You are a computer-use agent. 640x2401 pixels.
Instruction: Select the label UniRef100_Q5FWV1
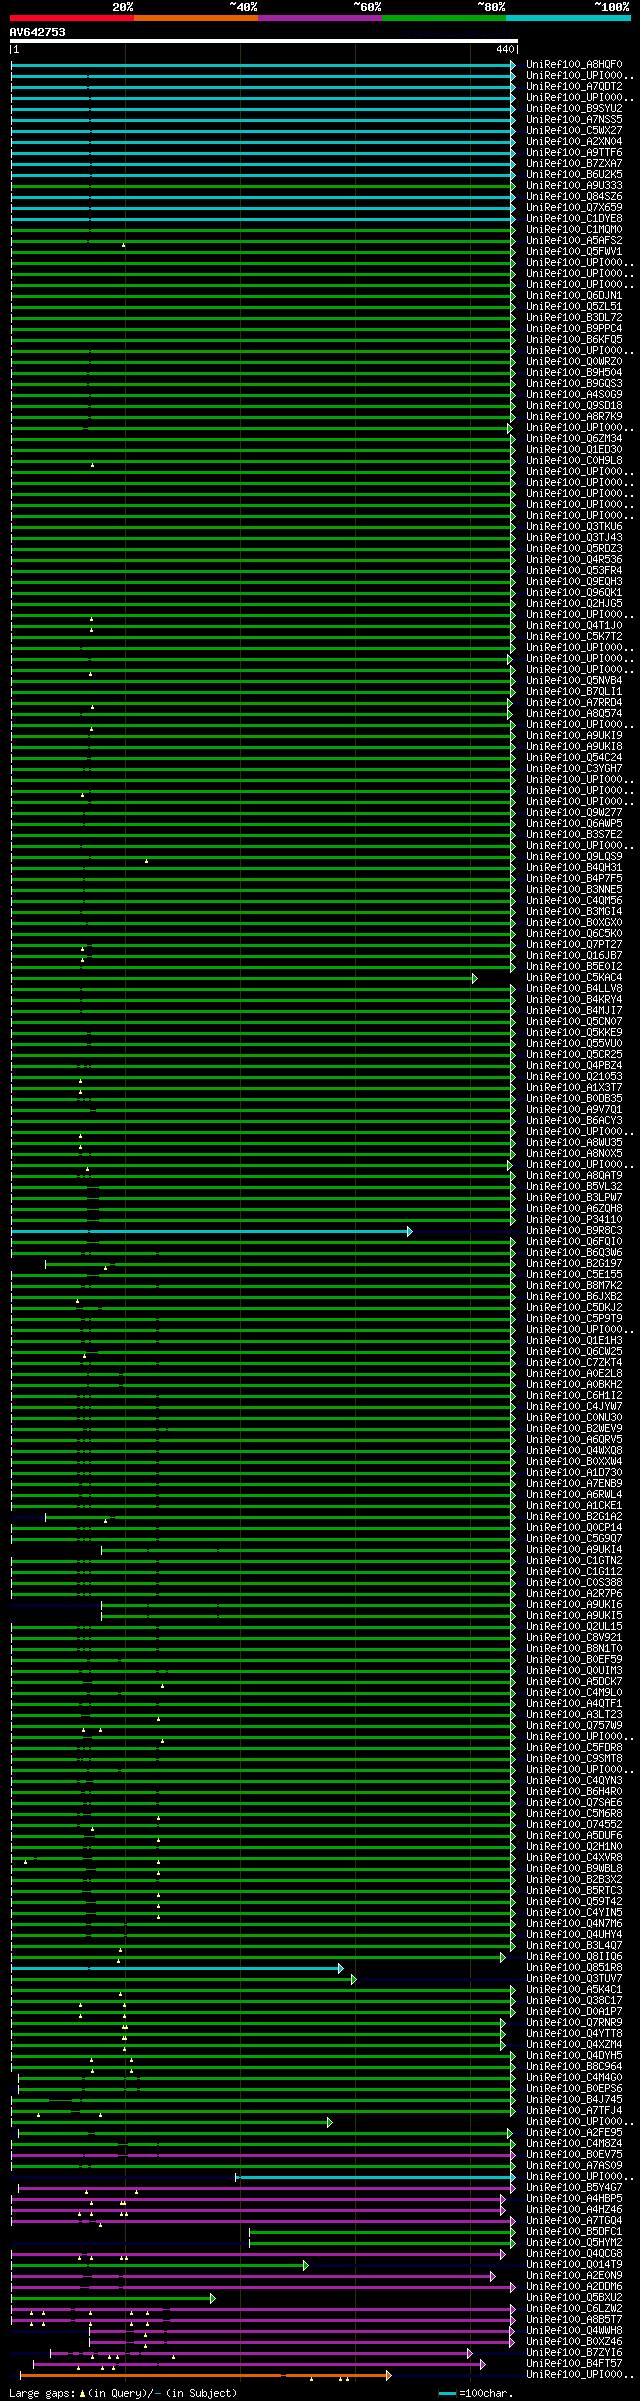pos(574,251)
